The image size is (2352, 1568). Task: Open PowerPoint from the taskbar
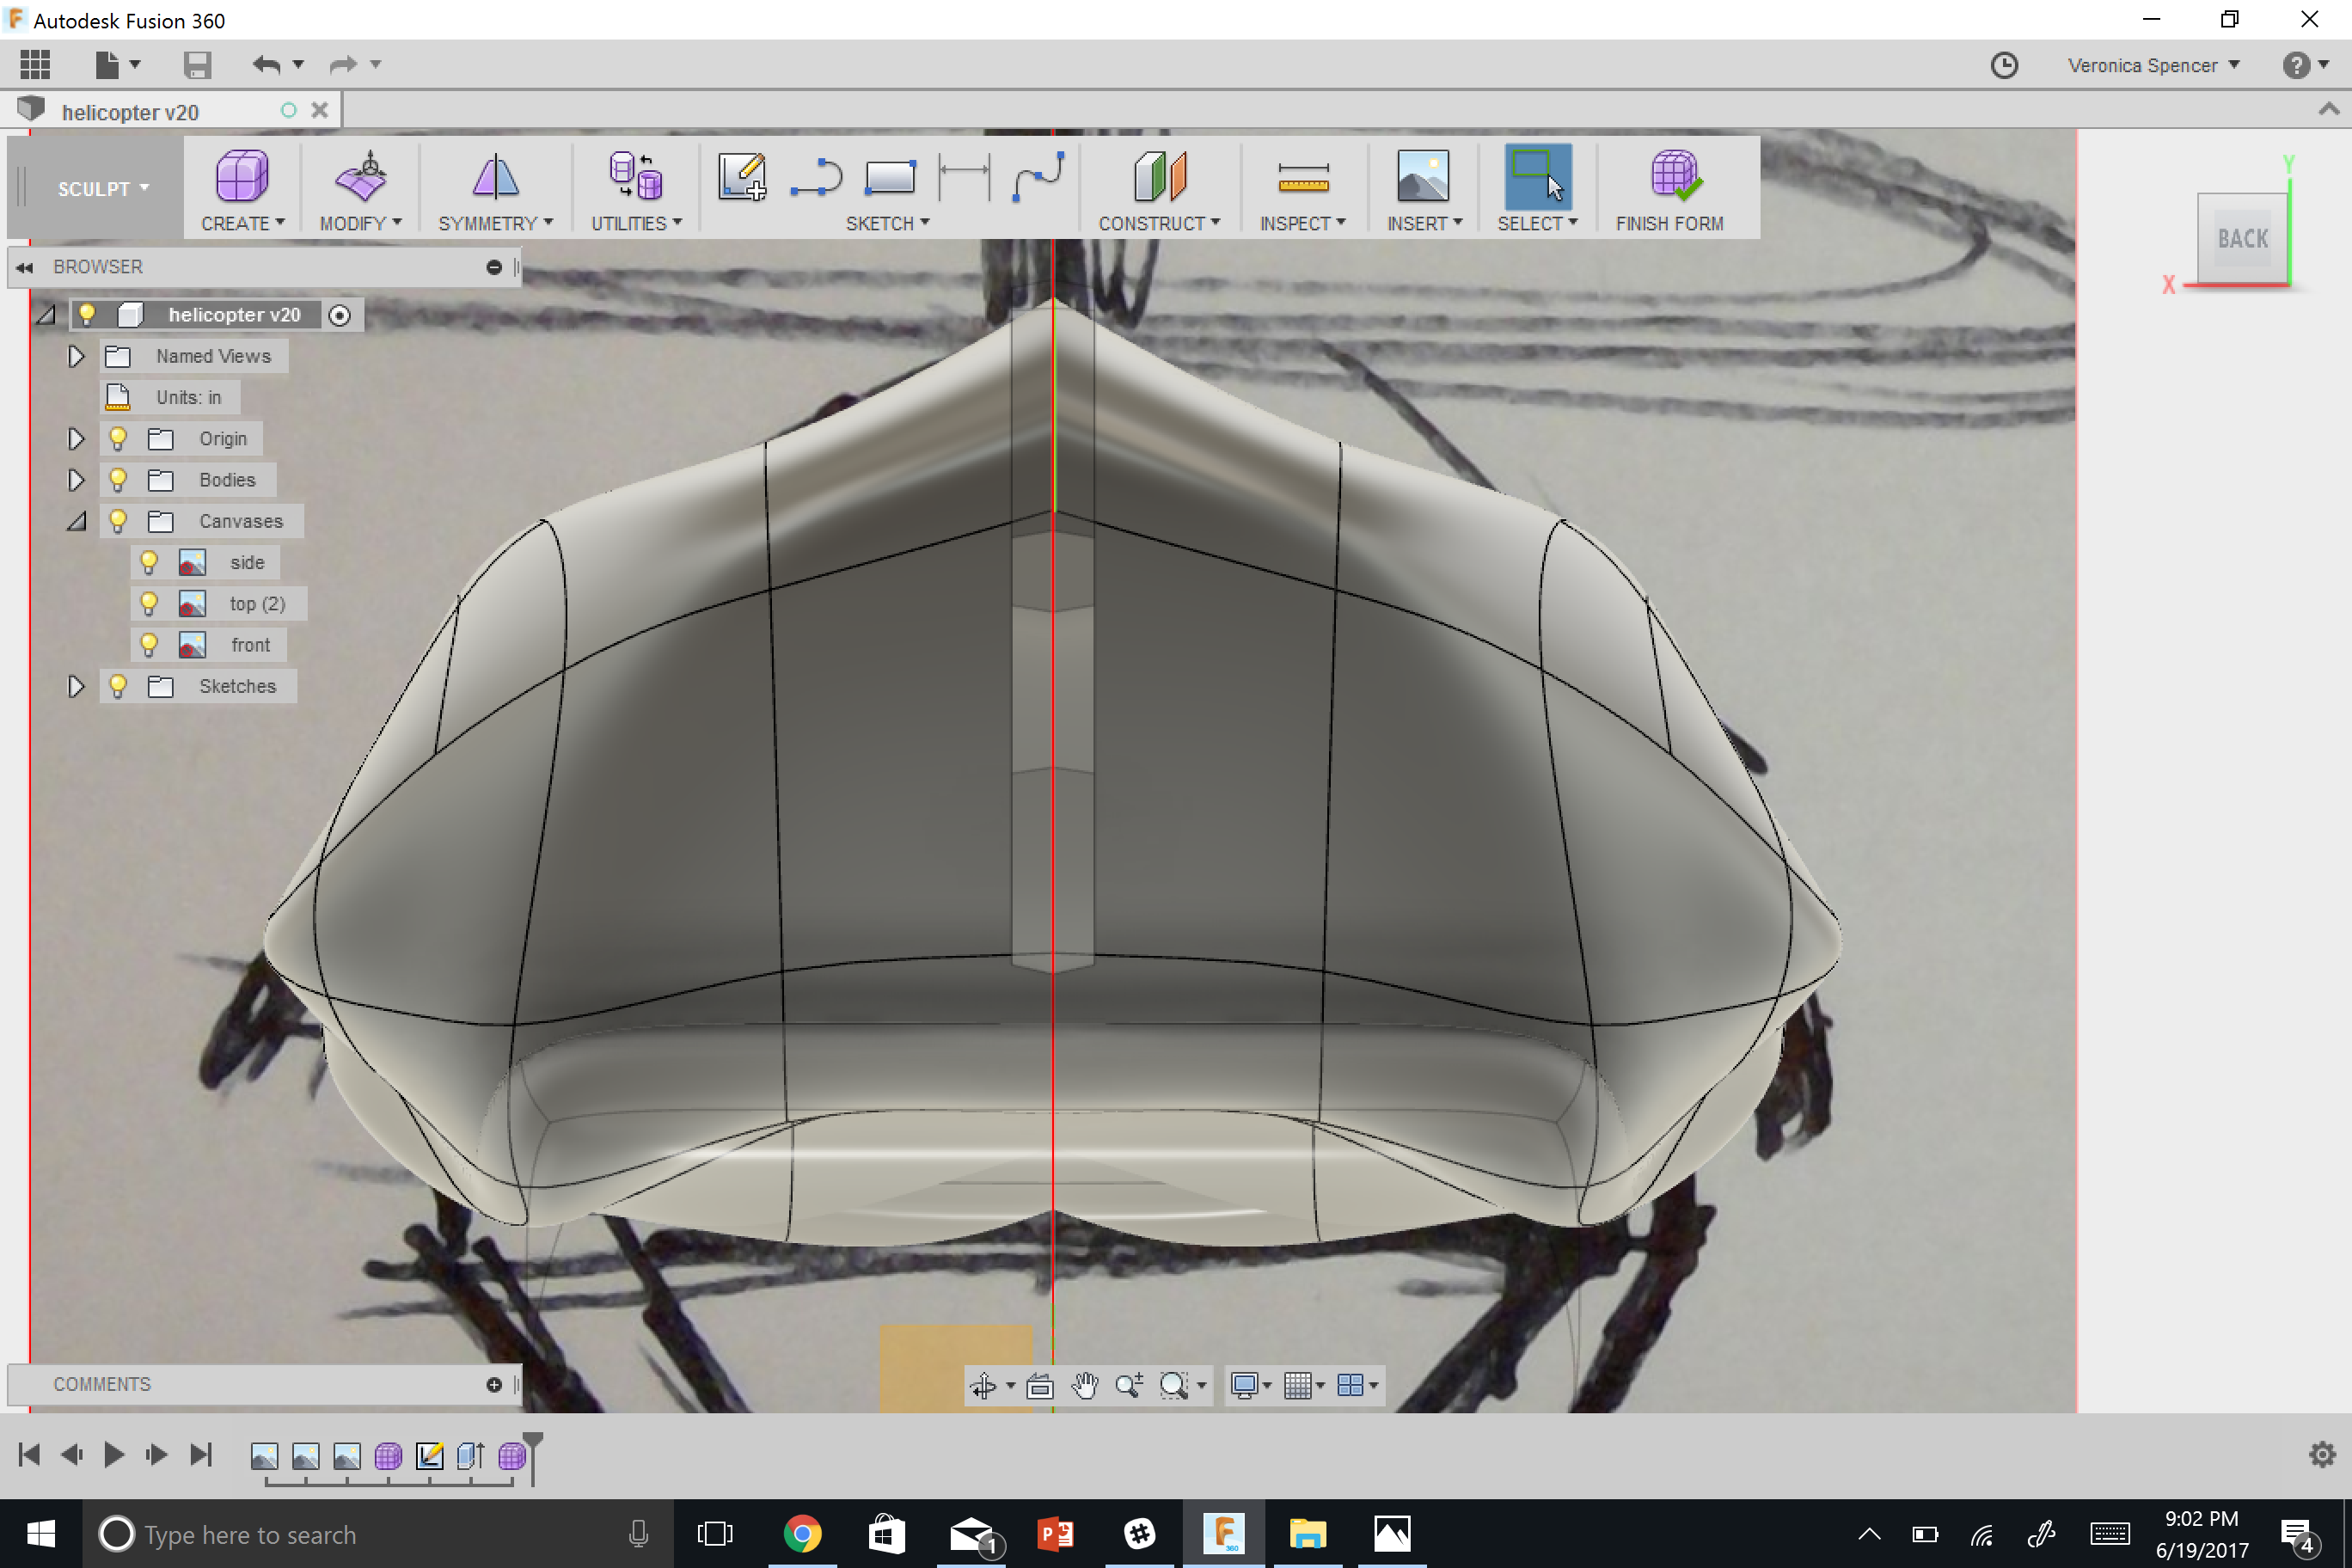(x=1055, y=1533)
